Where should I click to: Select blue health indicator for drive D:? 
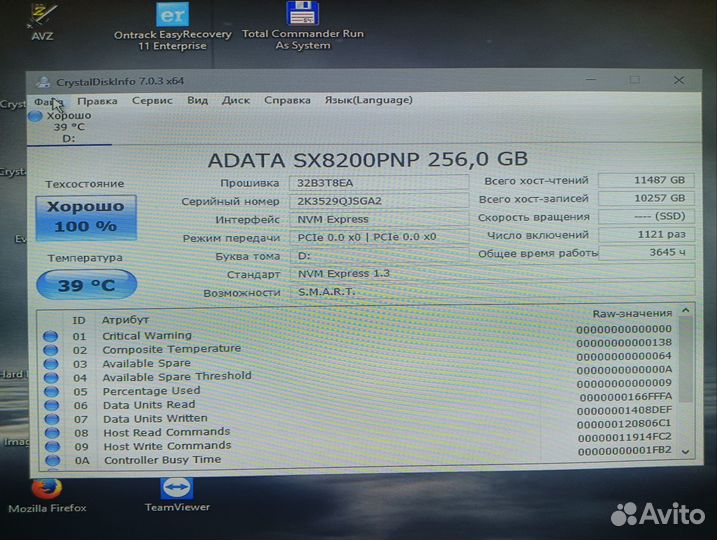pos(35,116)
